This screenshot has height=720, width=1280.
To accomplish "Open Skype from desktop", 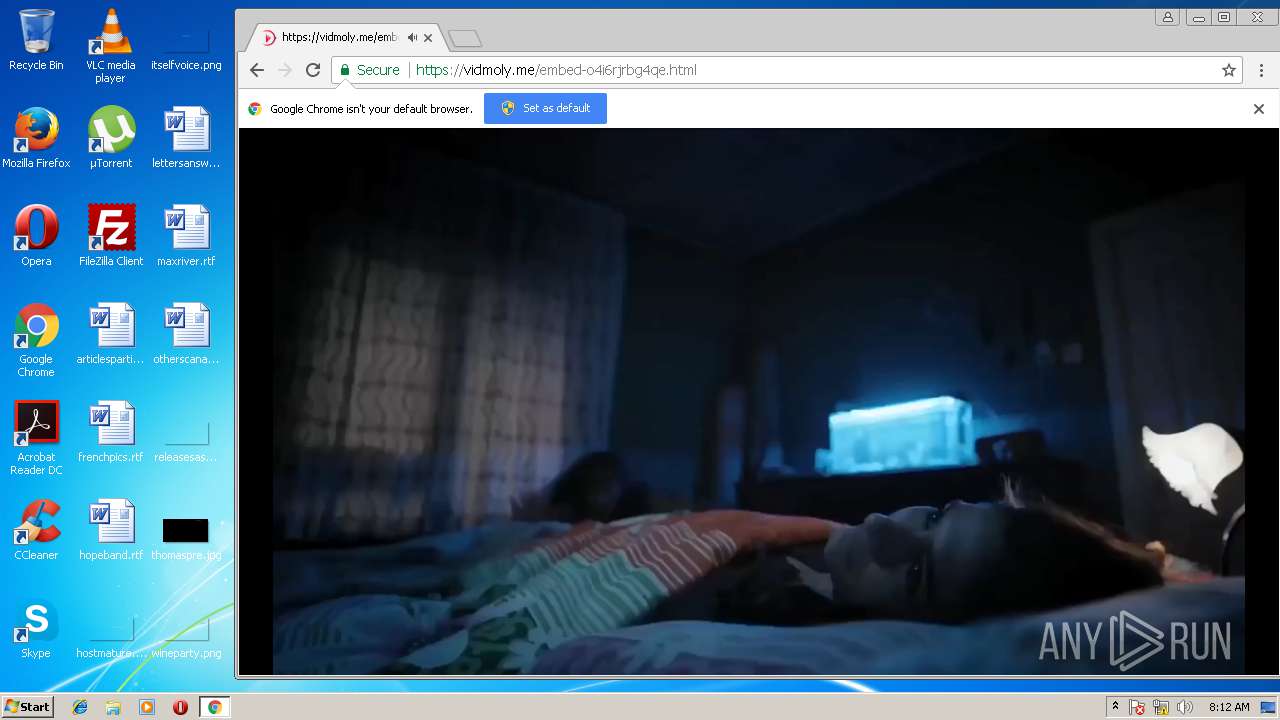I will point(36,628).
